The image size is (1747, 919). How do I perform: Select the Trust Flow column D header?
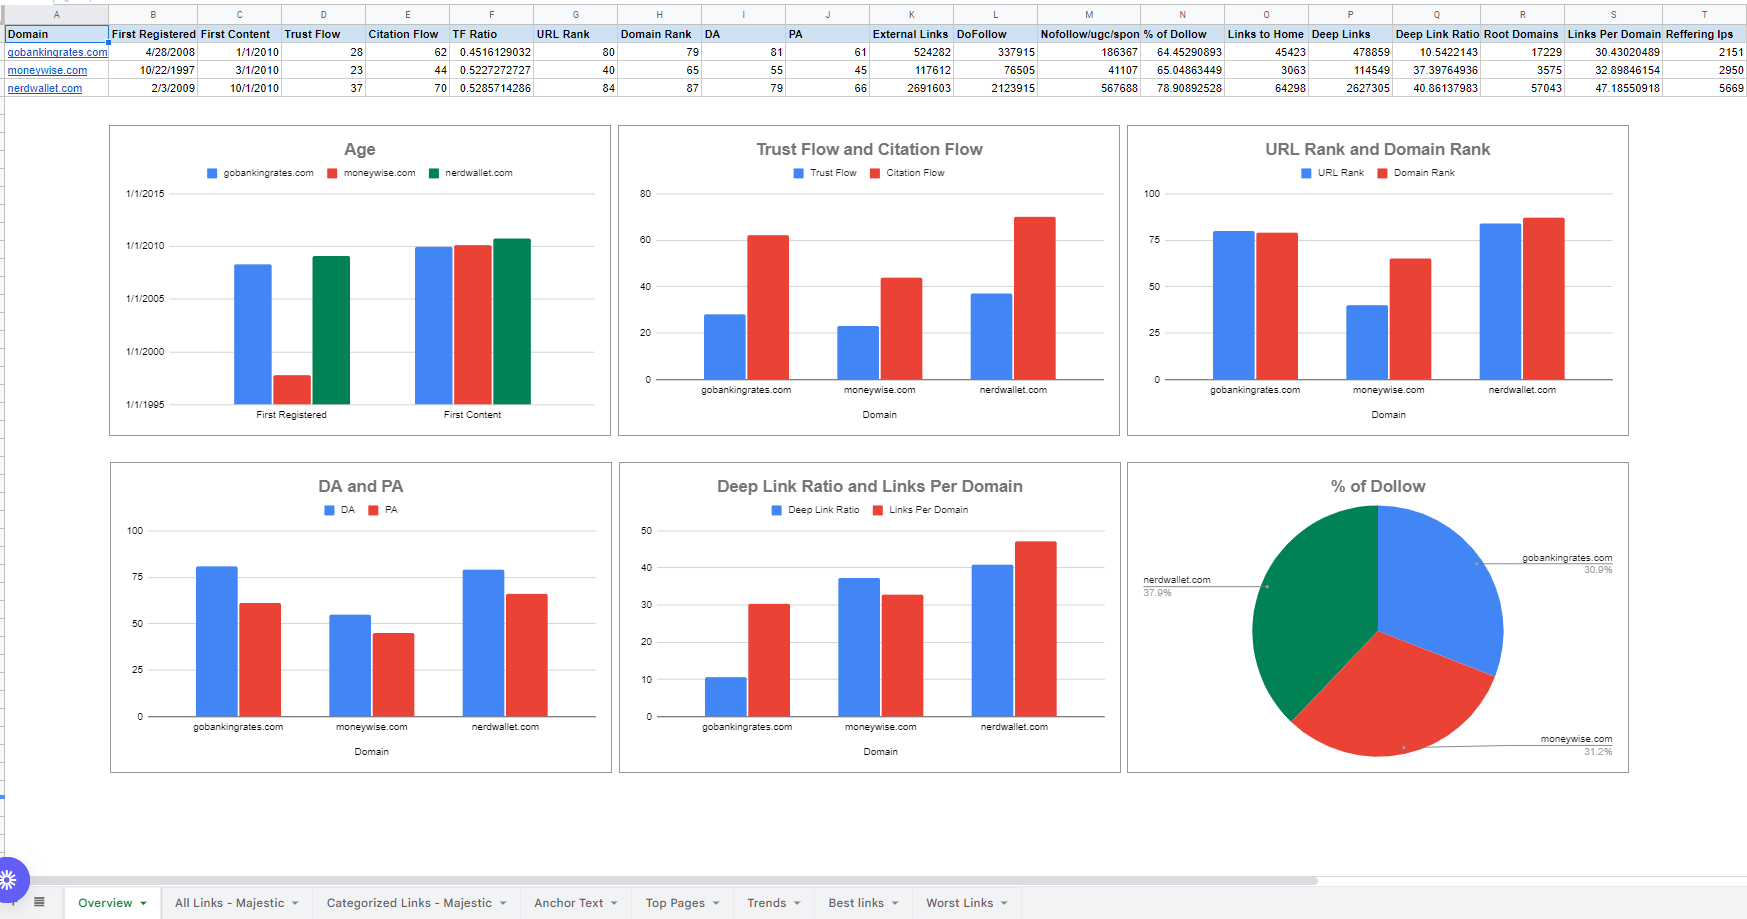point(322,14)
